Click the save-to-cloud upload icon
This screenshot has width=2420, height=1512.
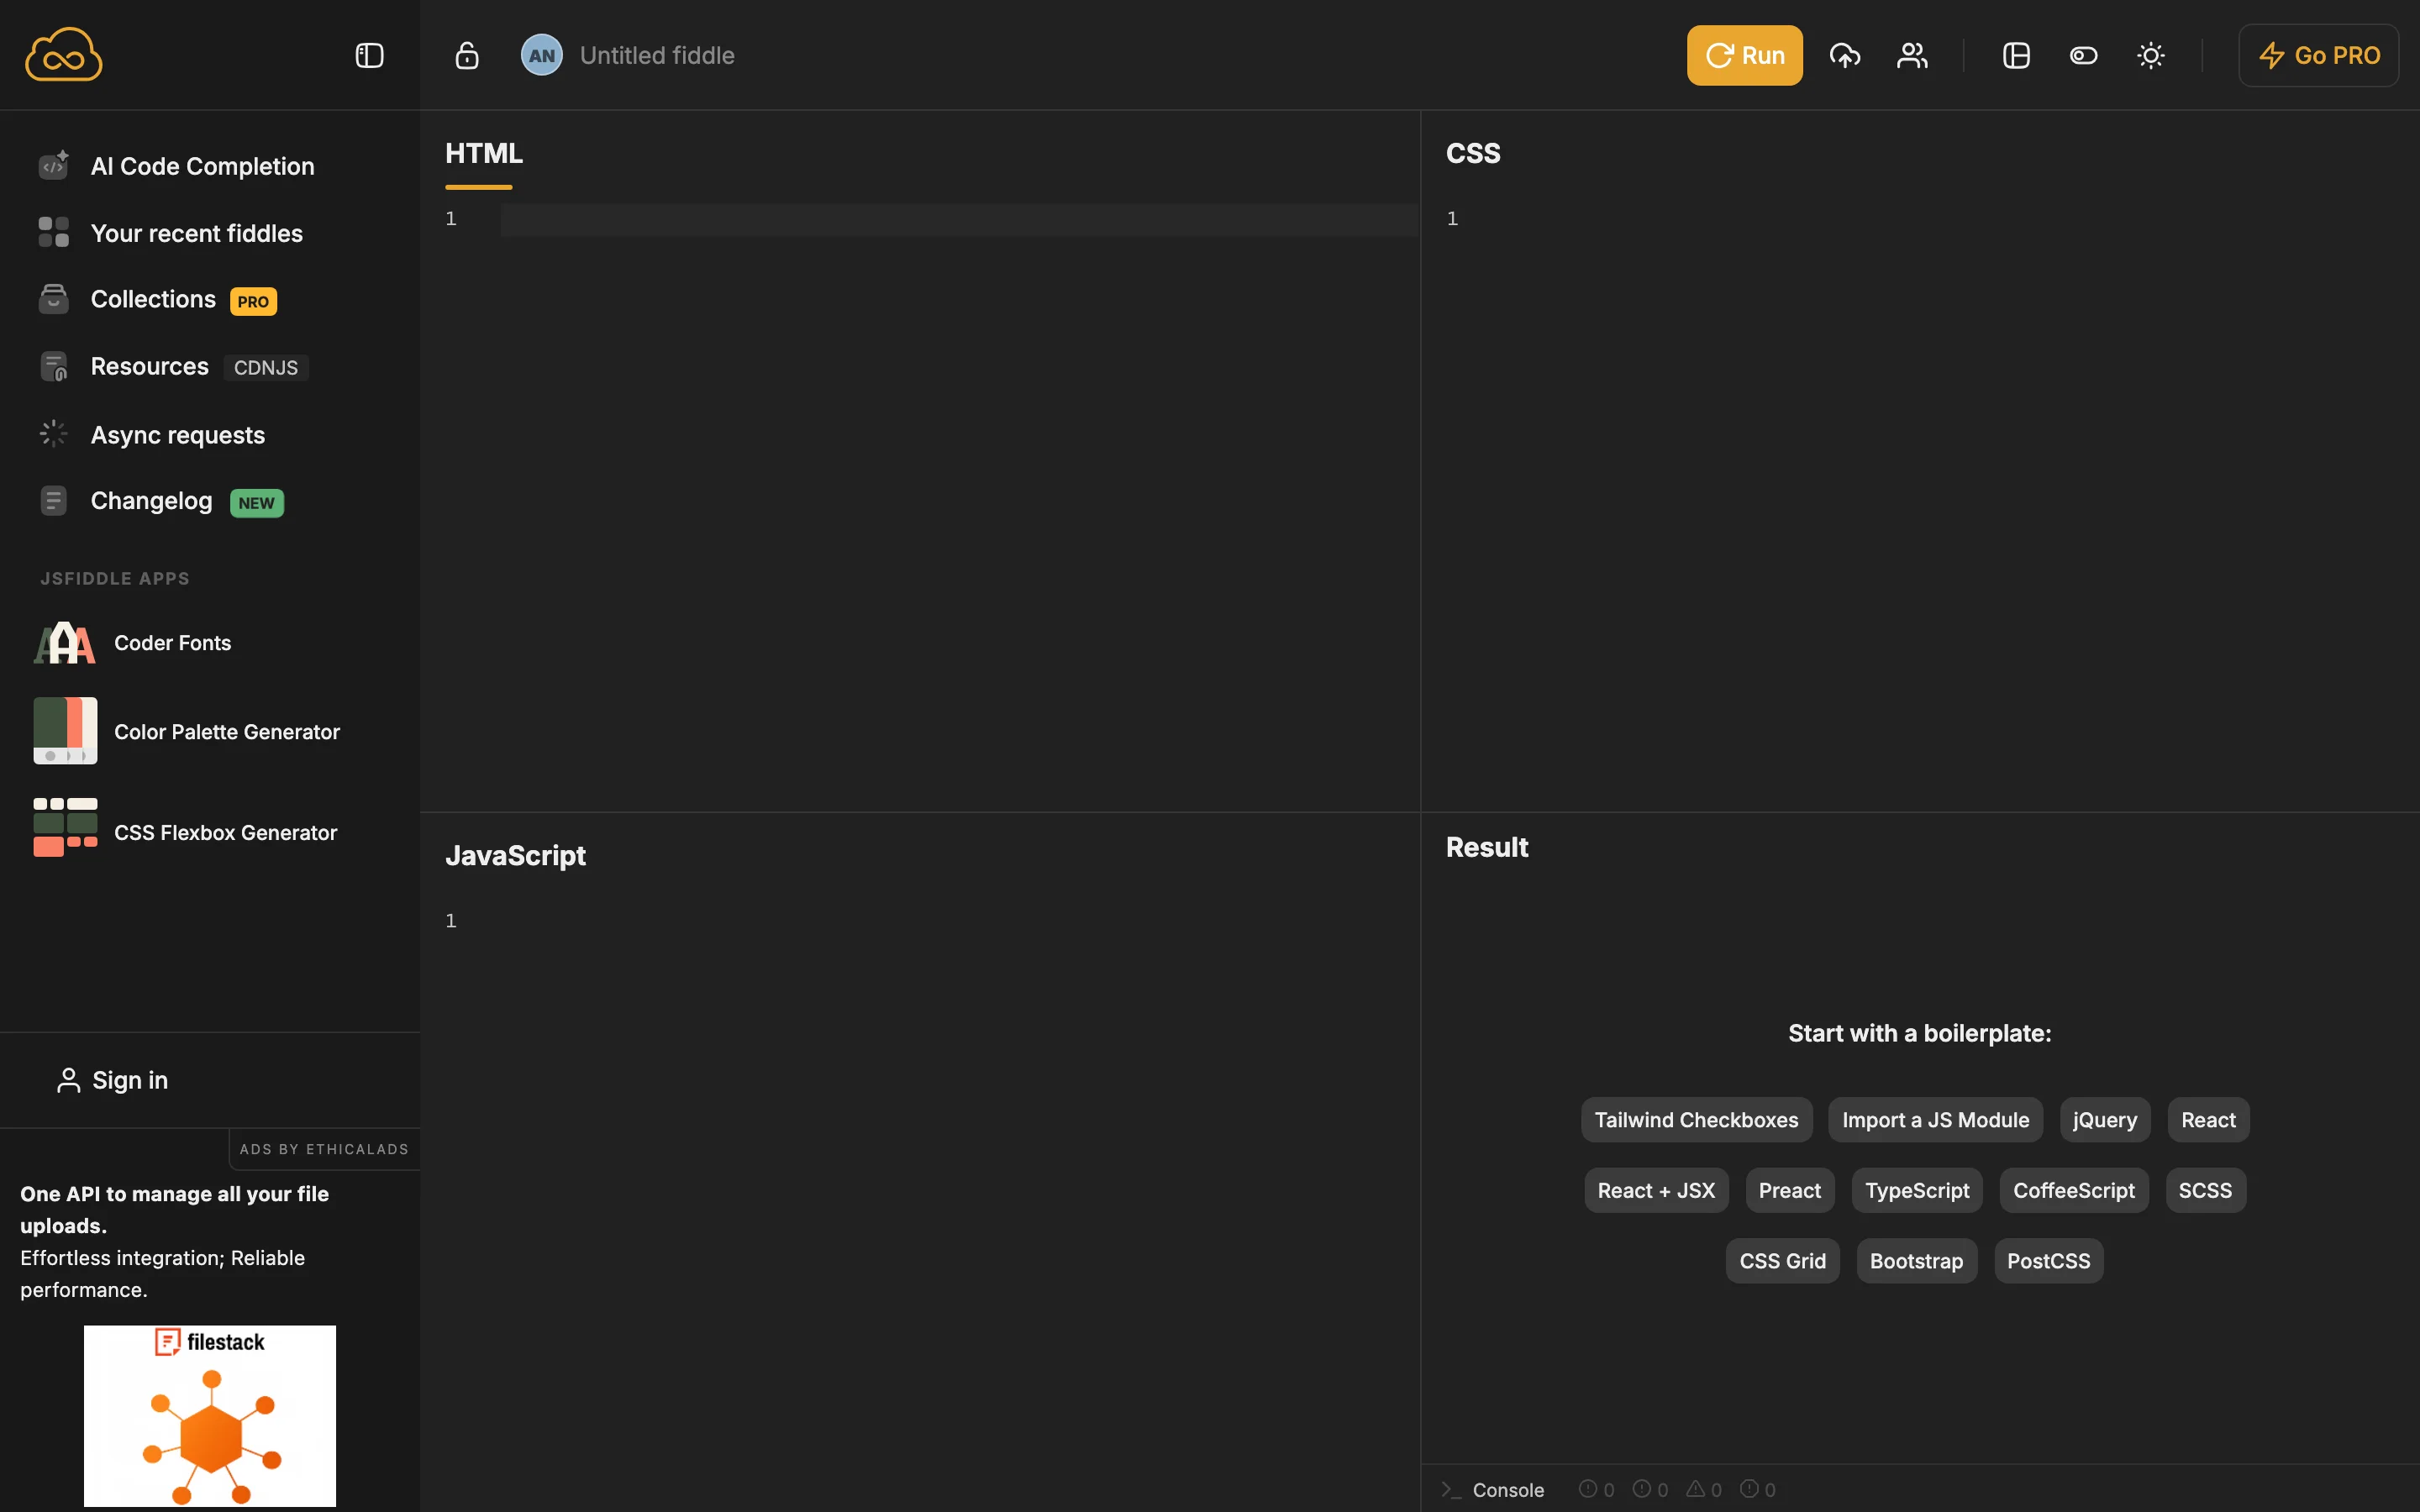1844,55
